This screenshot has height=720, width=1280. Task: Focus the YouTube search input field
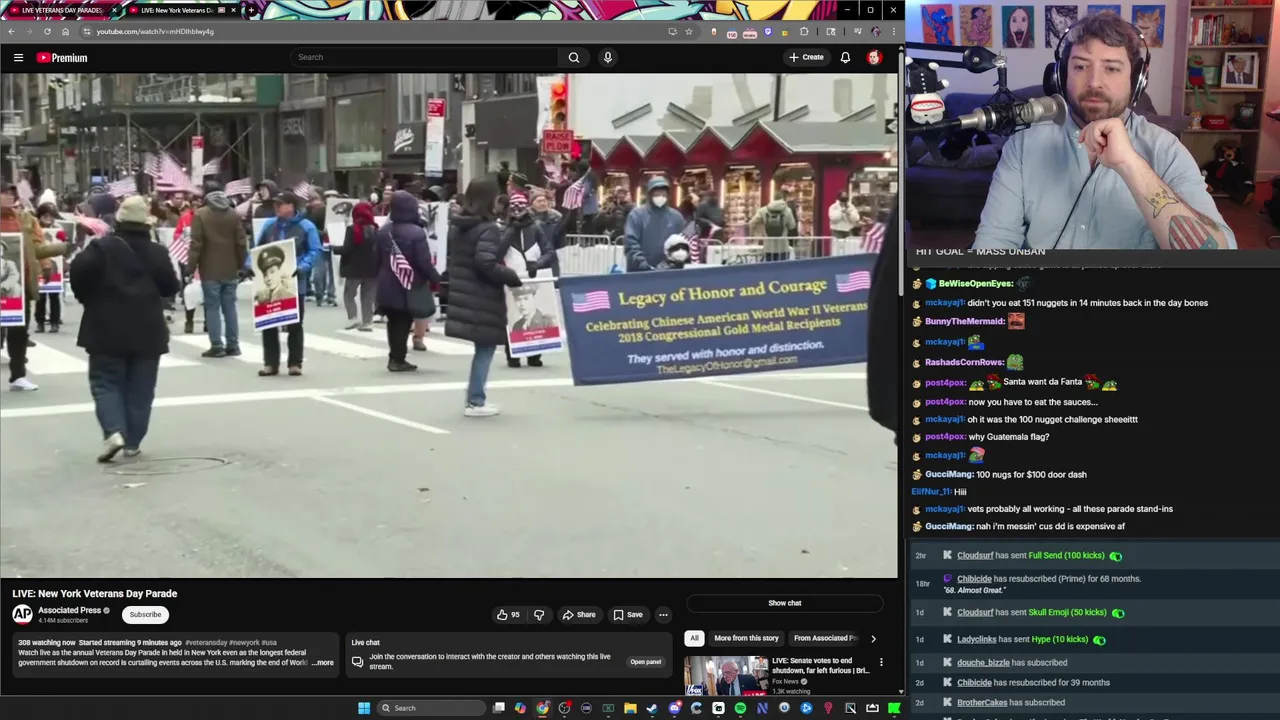click(425, 57)
